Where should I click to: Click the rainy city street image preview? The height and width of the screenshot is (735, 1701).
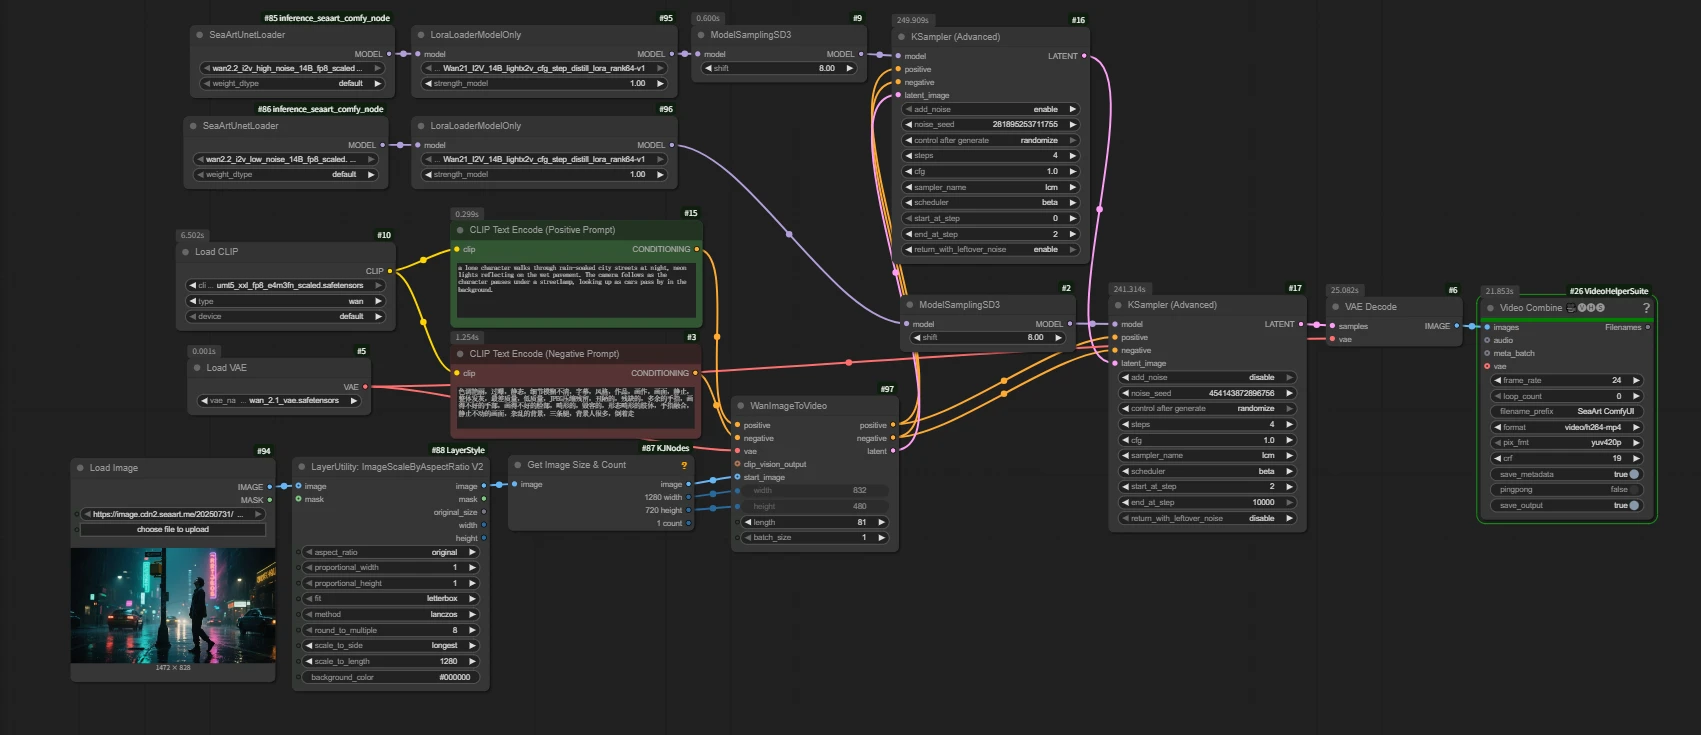point(173,604)
